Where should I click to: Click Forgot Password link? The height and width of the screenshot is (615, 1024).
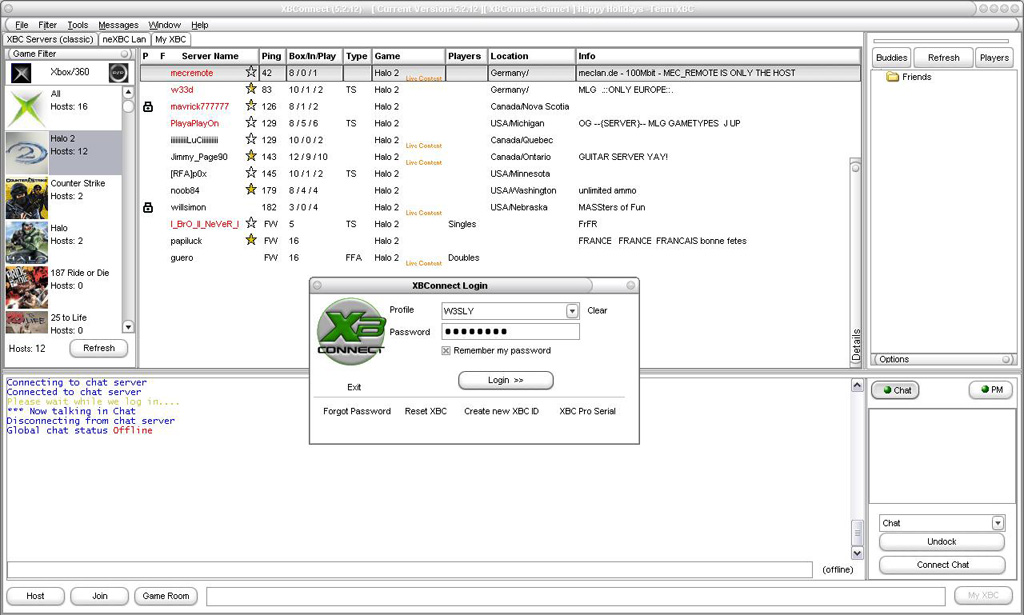[x=357, y=411]
